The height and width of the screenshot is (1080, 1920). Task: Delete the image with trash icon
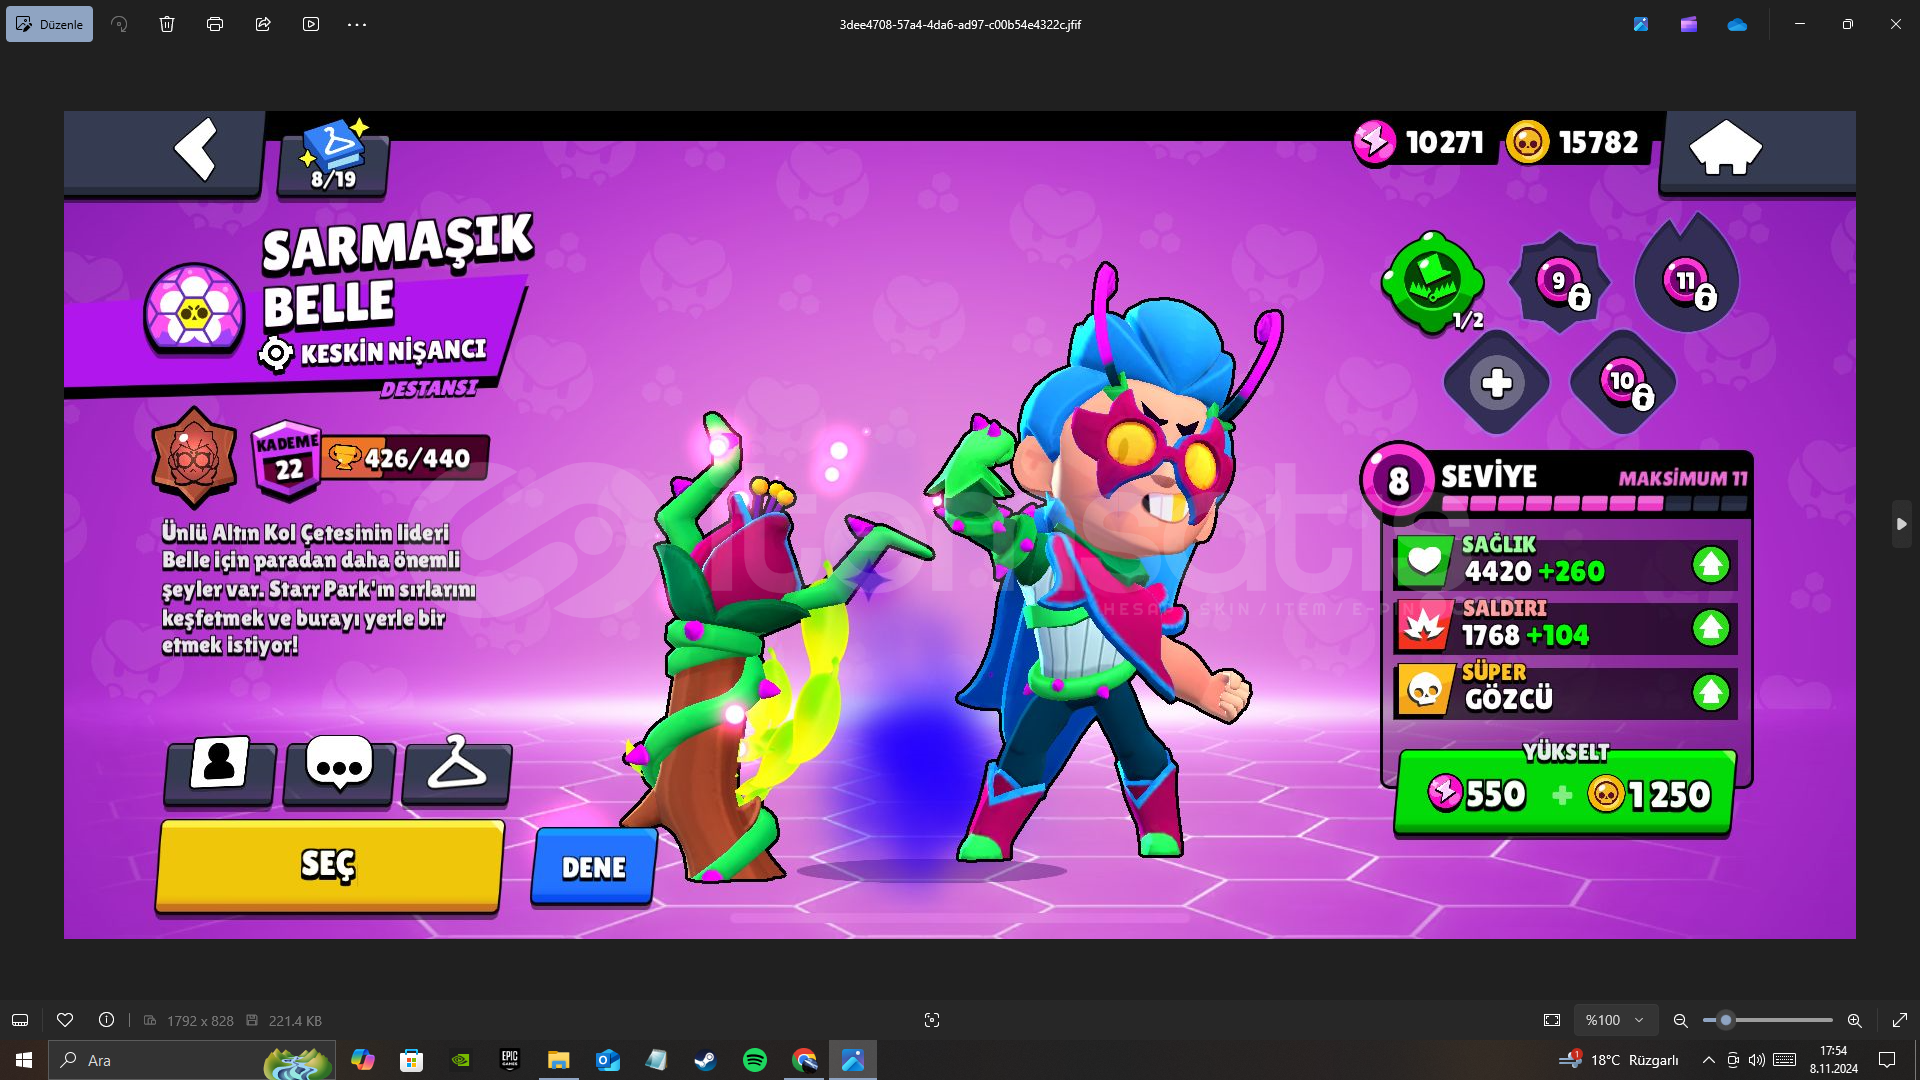[x=167, y=24]
